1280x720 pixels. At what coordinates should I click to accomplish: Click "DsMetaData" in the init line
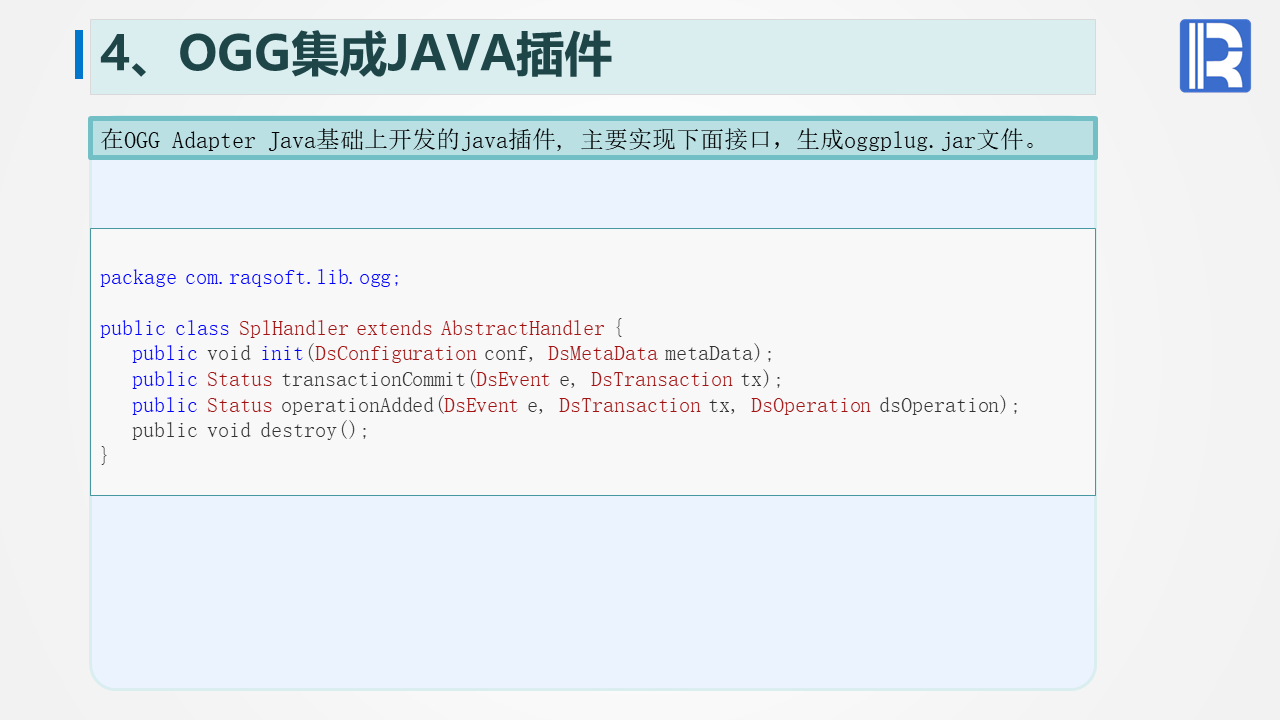(603, 353)
